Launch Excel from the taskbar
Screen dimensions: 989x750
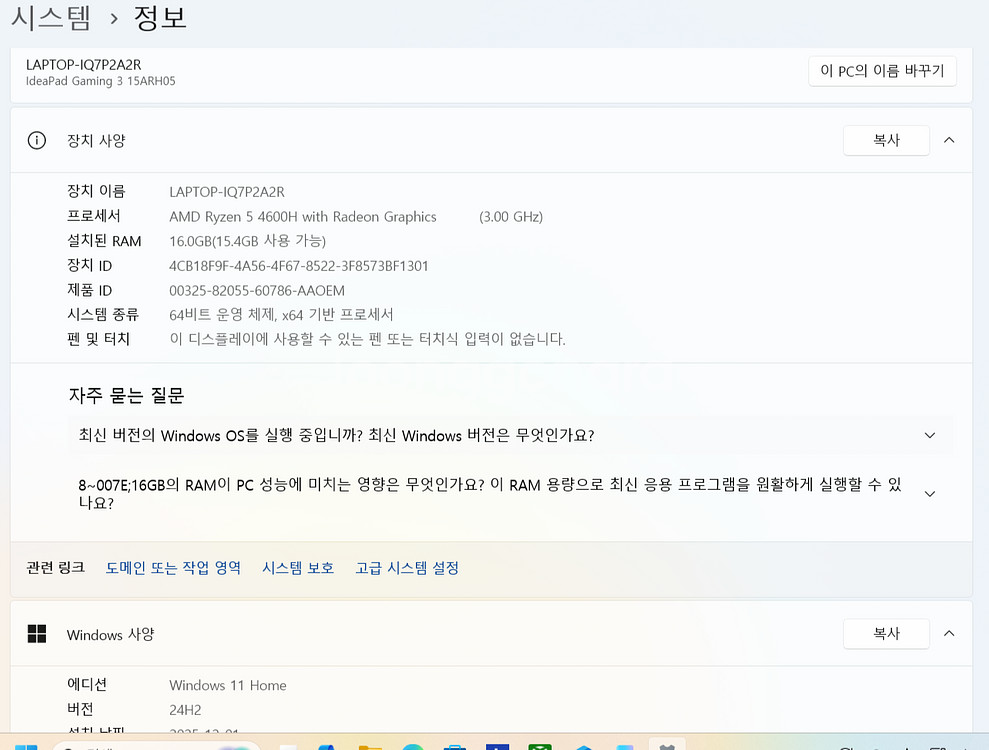pyautogui.click(x=540, y=744)
